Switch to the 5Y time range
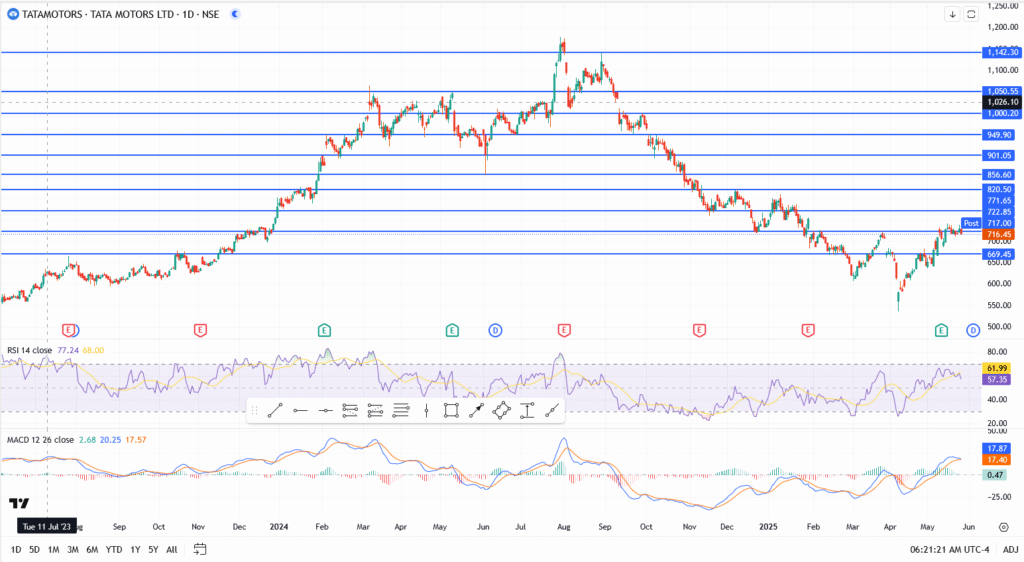This screenshot has width=1024, height=562. pyautogui.click(x=153, y=550)
